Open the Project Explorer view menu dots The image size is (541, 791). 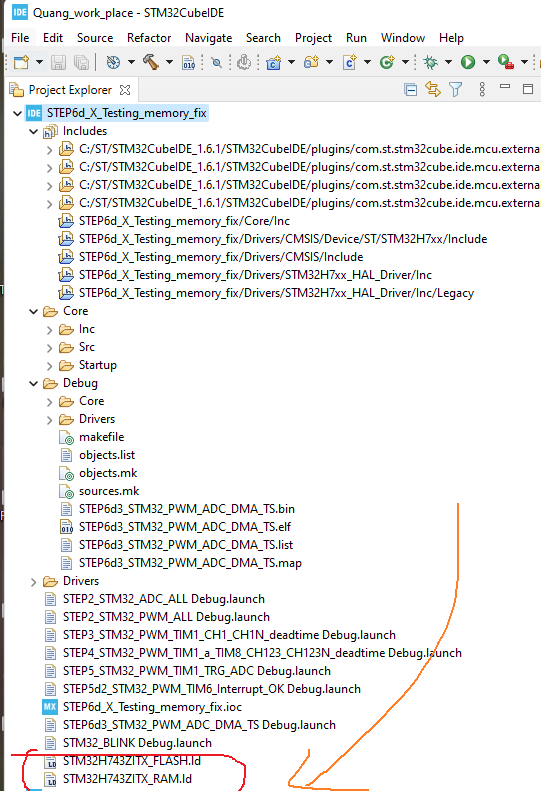click(482, 89)
